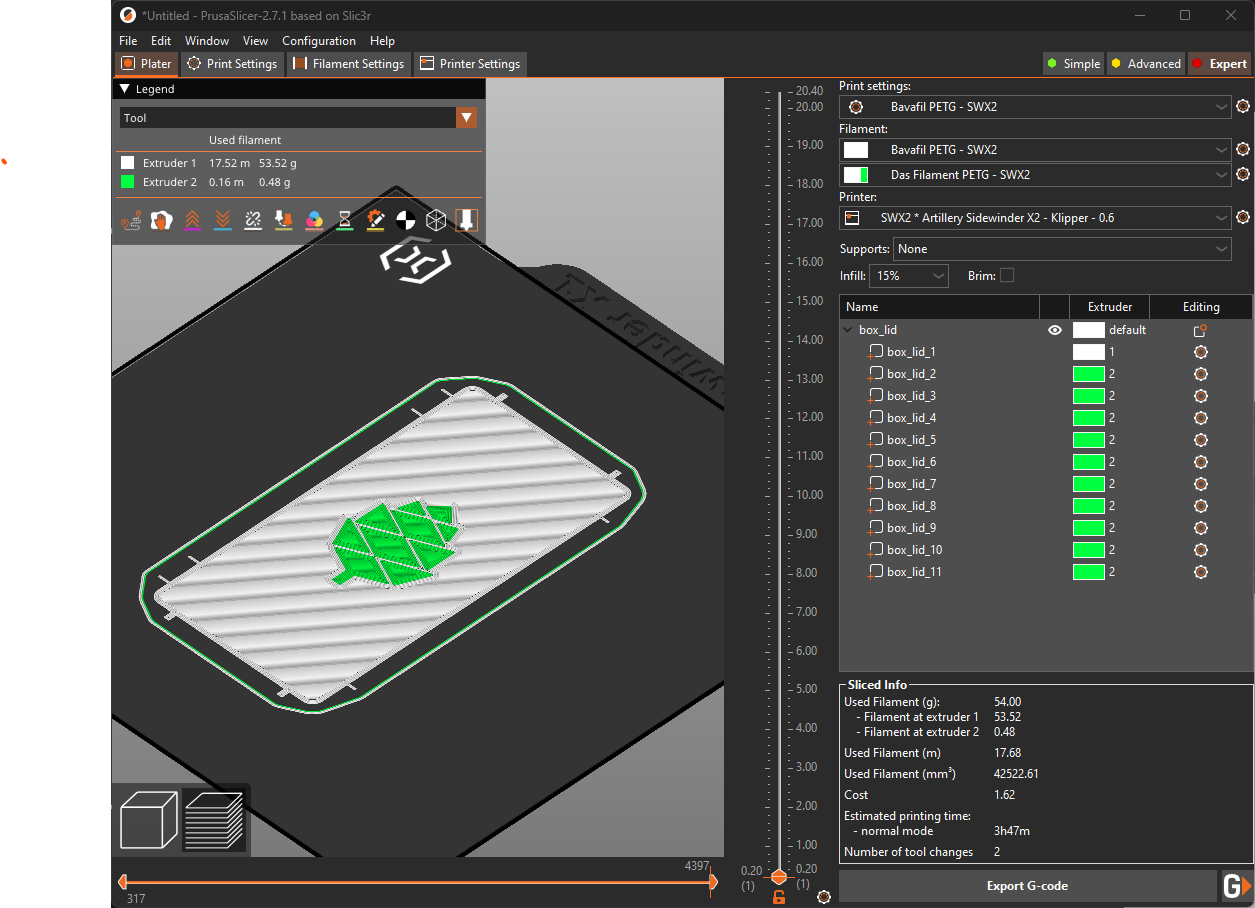Open Printer preset edit cog
The width and height of the screenshot is (1255, 908).
(1243, 217)
